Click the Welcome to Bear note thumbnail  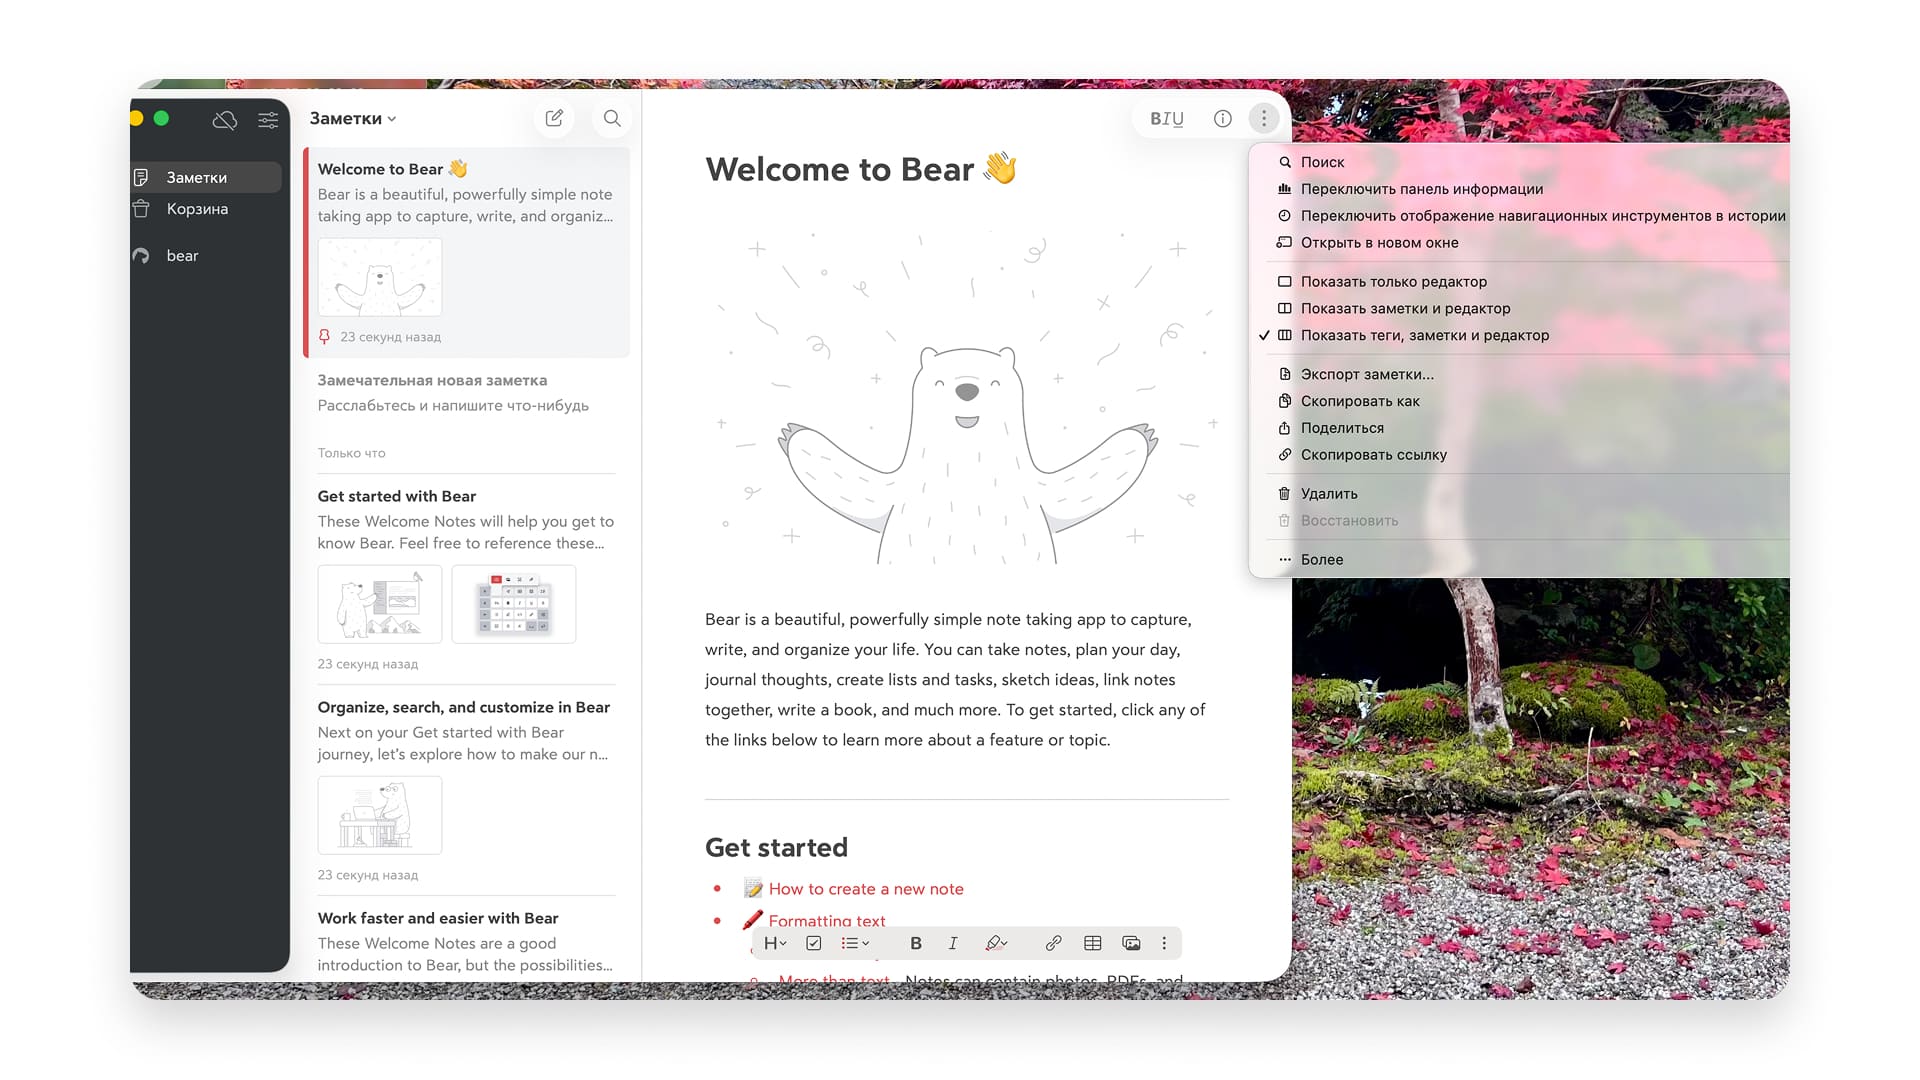(x=379, y=277)
